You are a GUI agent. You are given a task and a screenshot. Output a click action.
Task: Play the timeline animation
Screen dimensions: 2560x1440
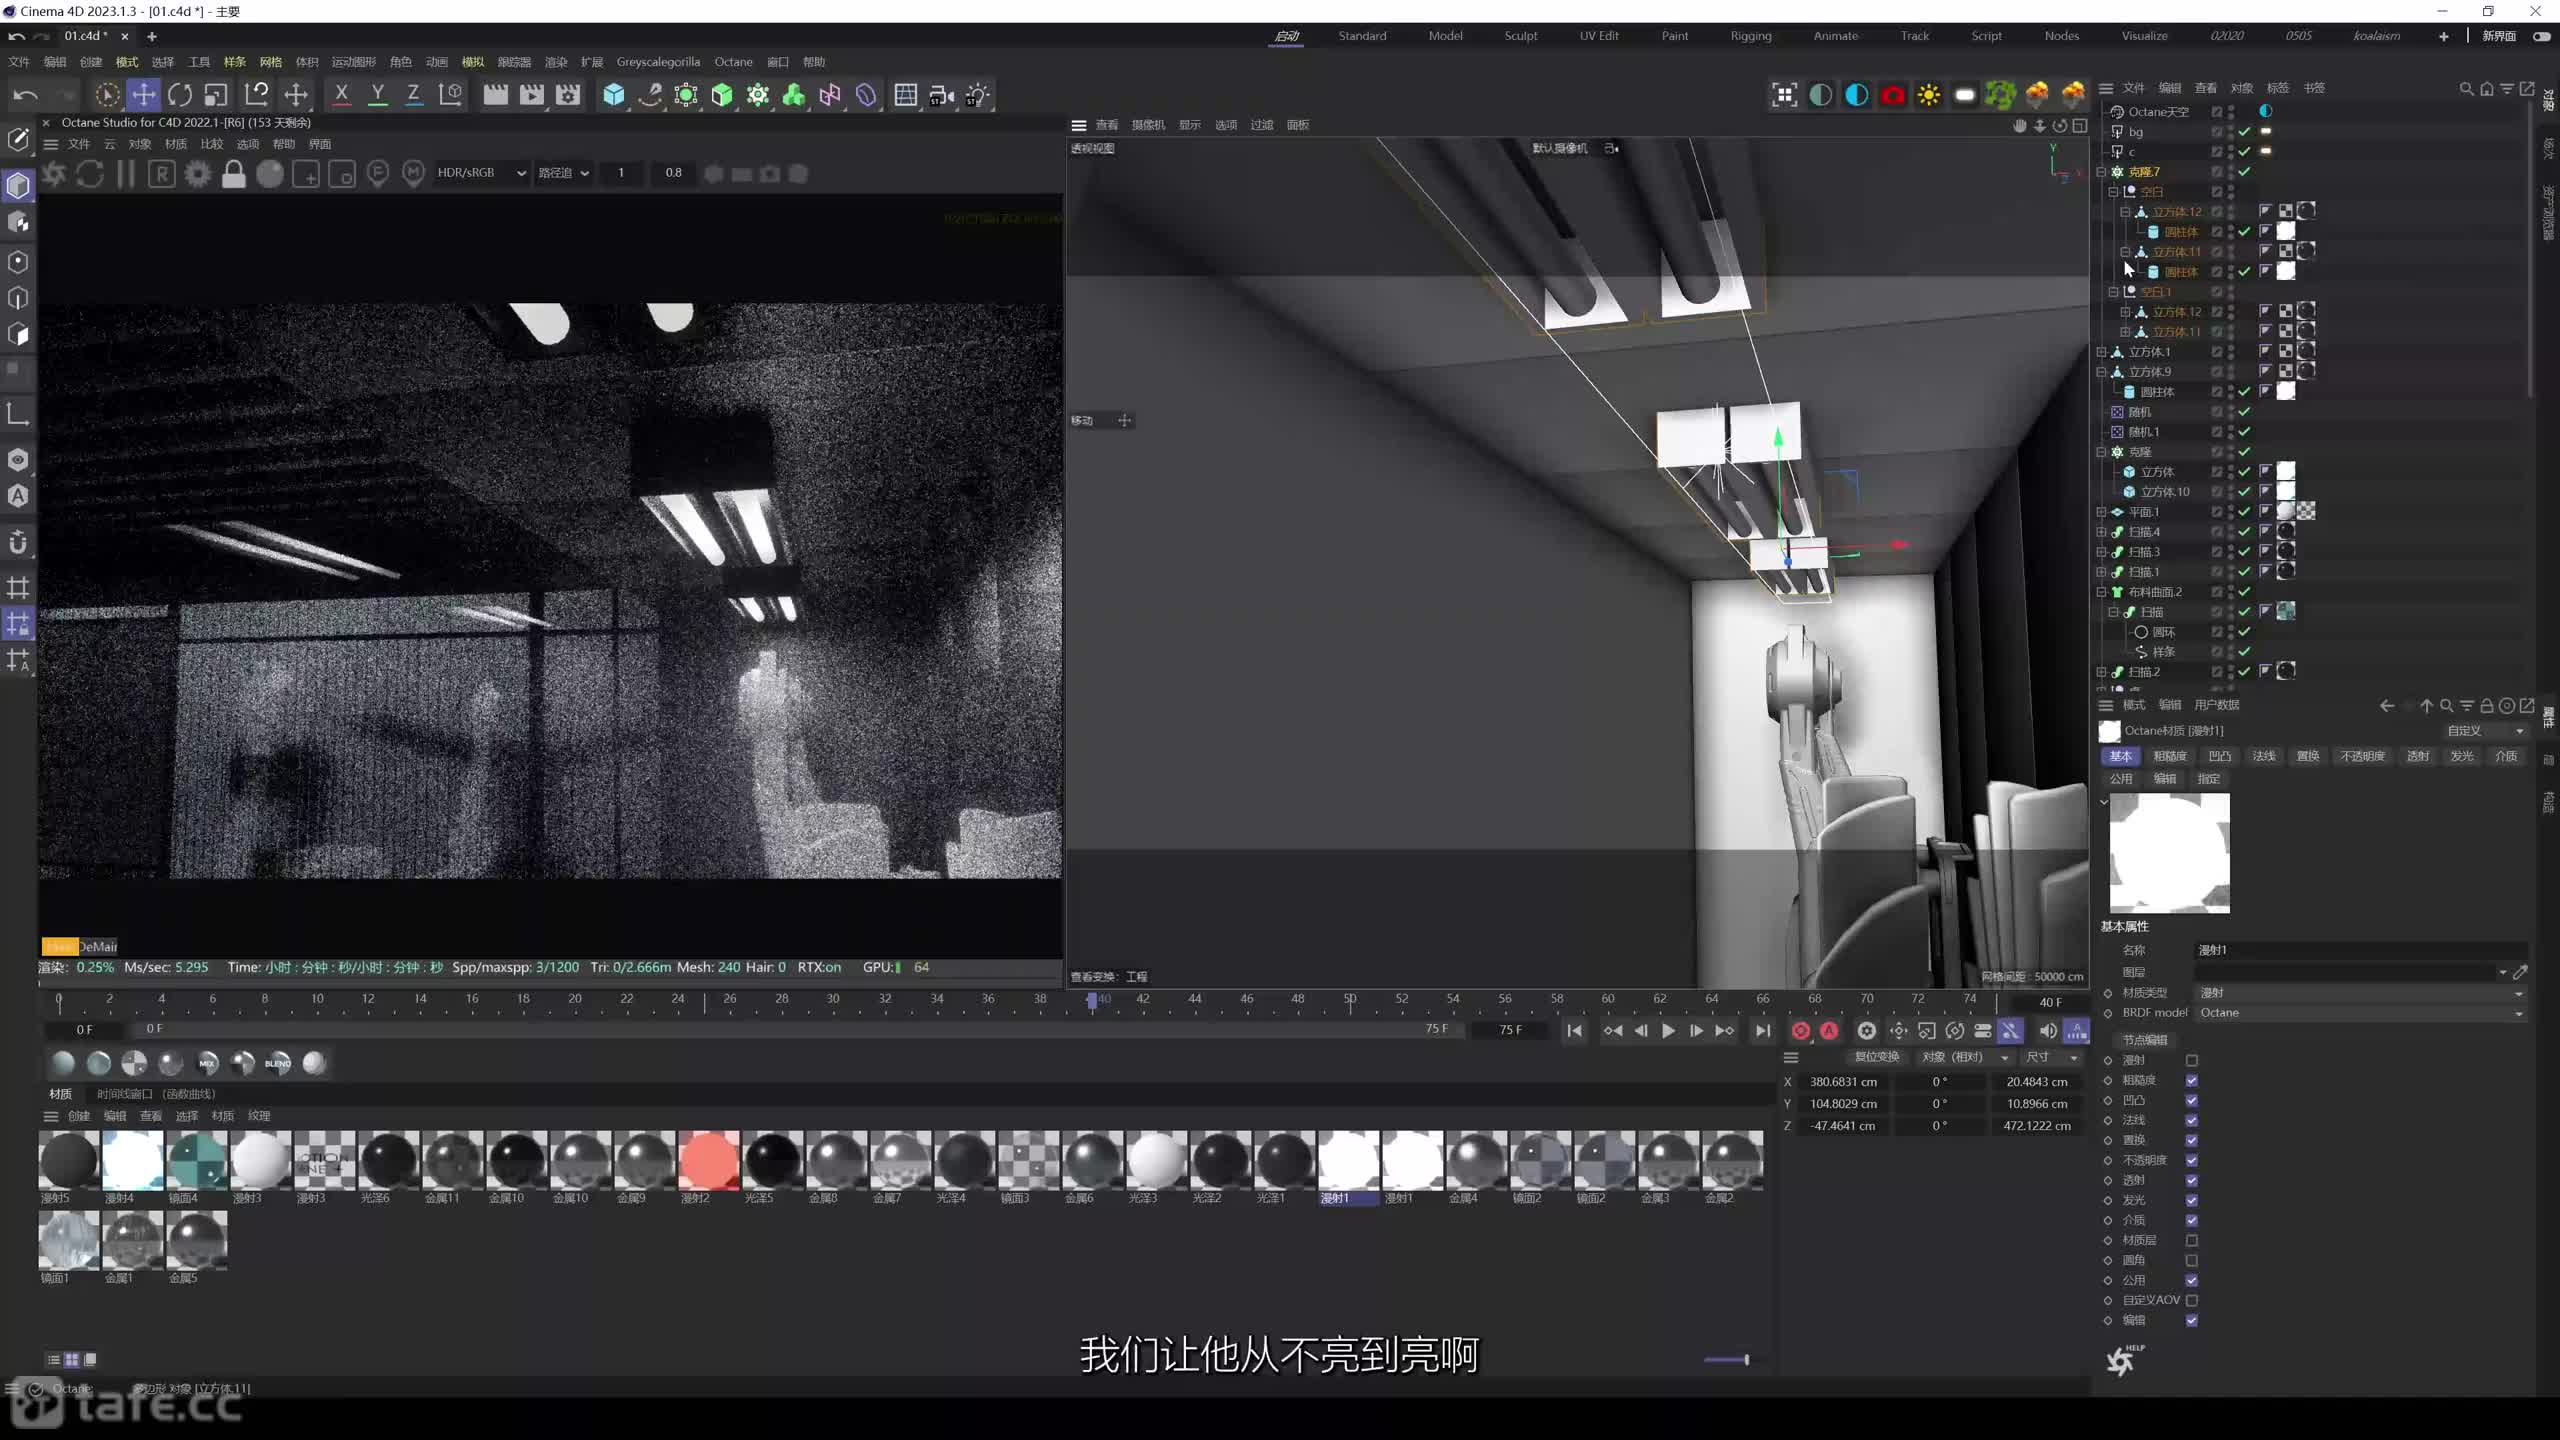click(x=1668, y=1031)
